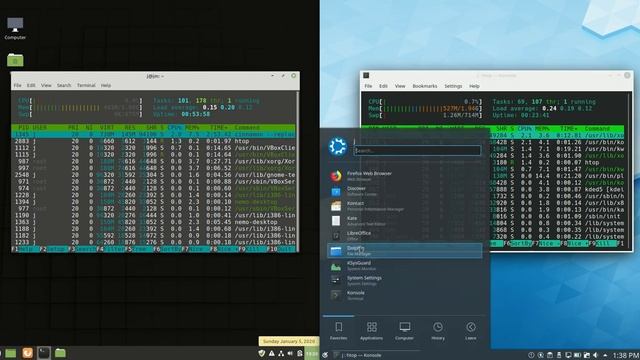This screenshot has height=360, width=640.
Task: Launch Discover software center
Action: pyautogui.click(x=404, y=191)
